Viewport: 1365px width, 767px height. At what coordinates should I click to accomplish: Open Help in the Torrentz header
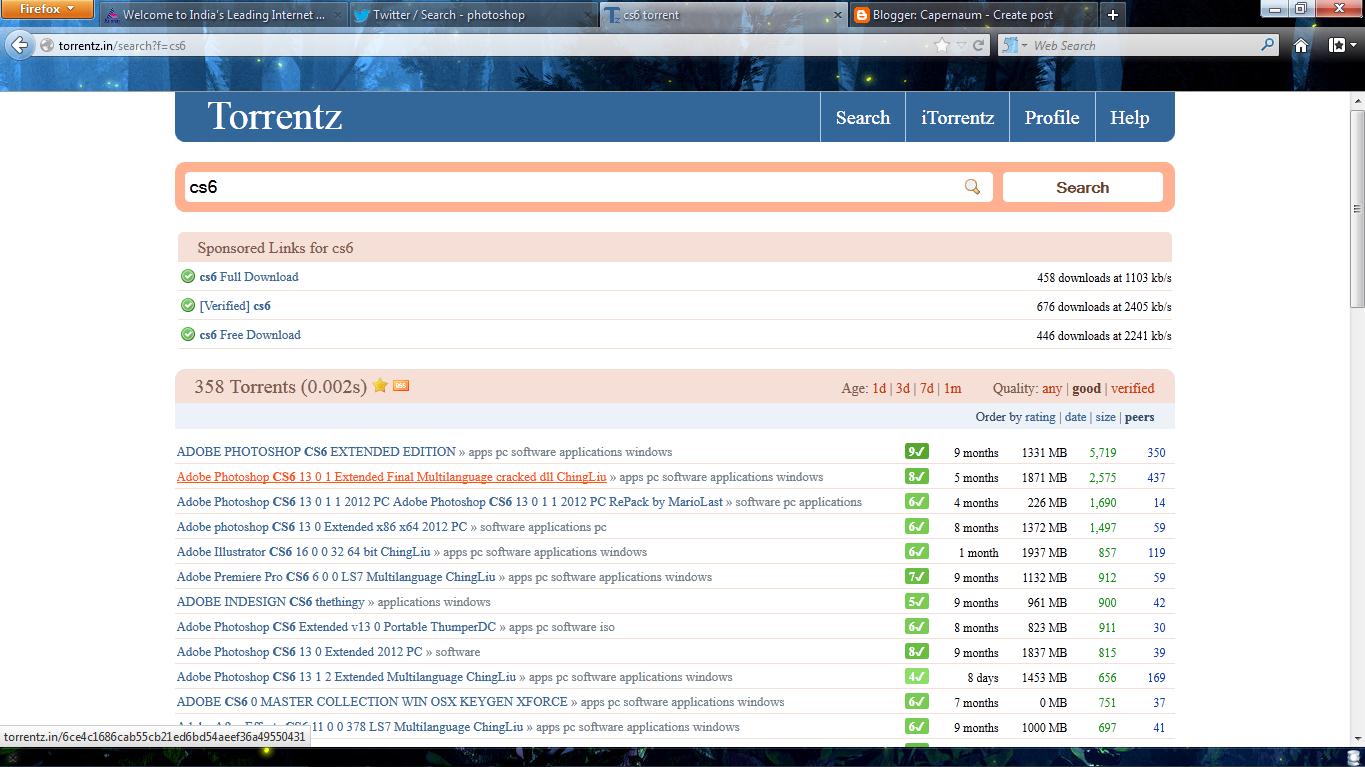[1129, 117]
